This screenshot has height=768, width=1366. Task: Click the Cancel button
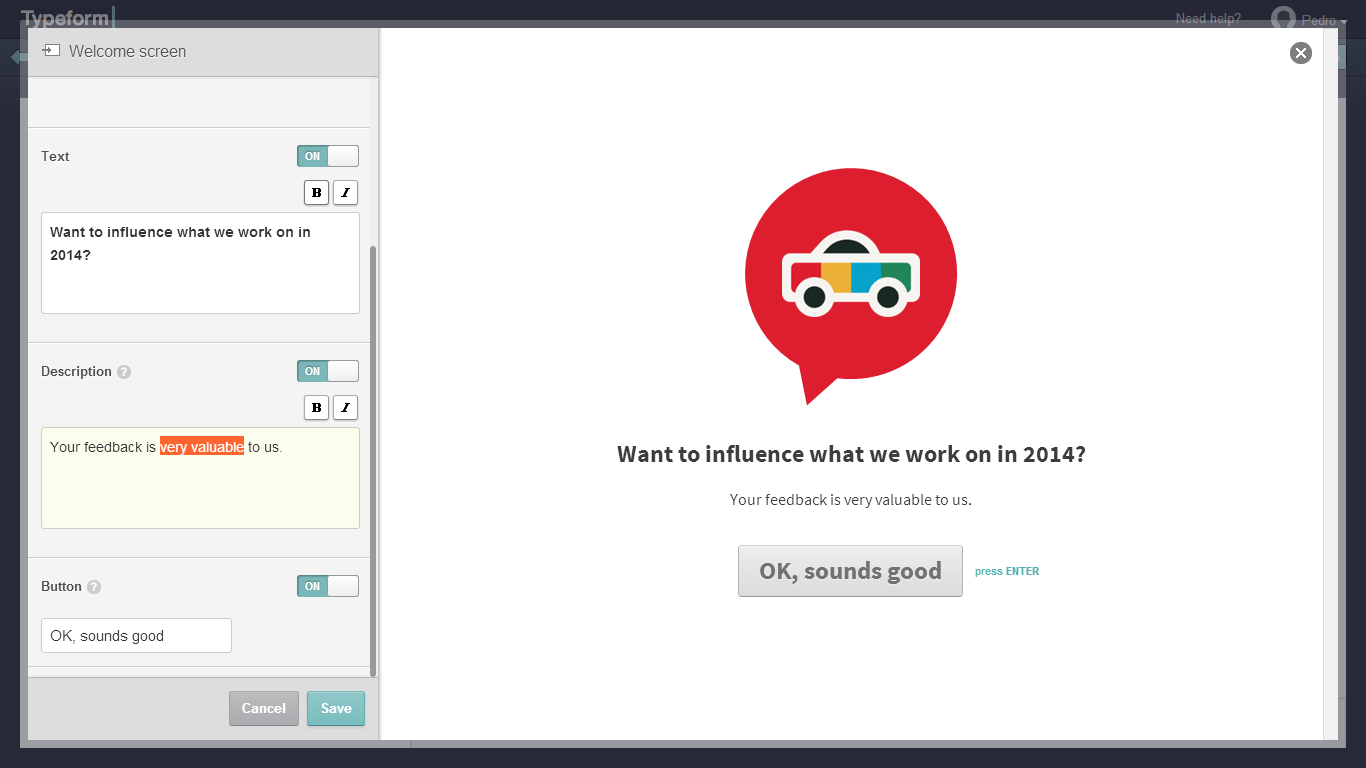[x=264, y=708]
